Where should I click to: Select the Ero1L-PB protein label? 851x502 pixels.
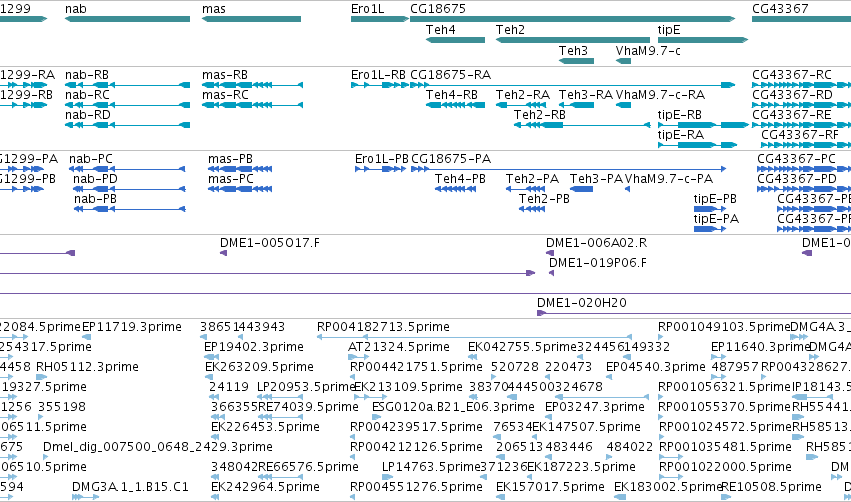pyautogui.click(x=382, y=159)
